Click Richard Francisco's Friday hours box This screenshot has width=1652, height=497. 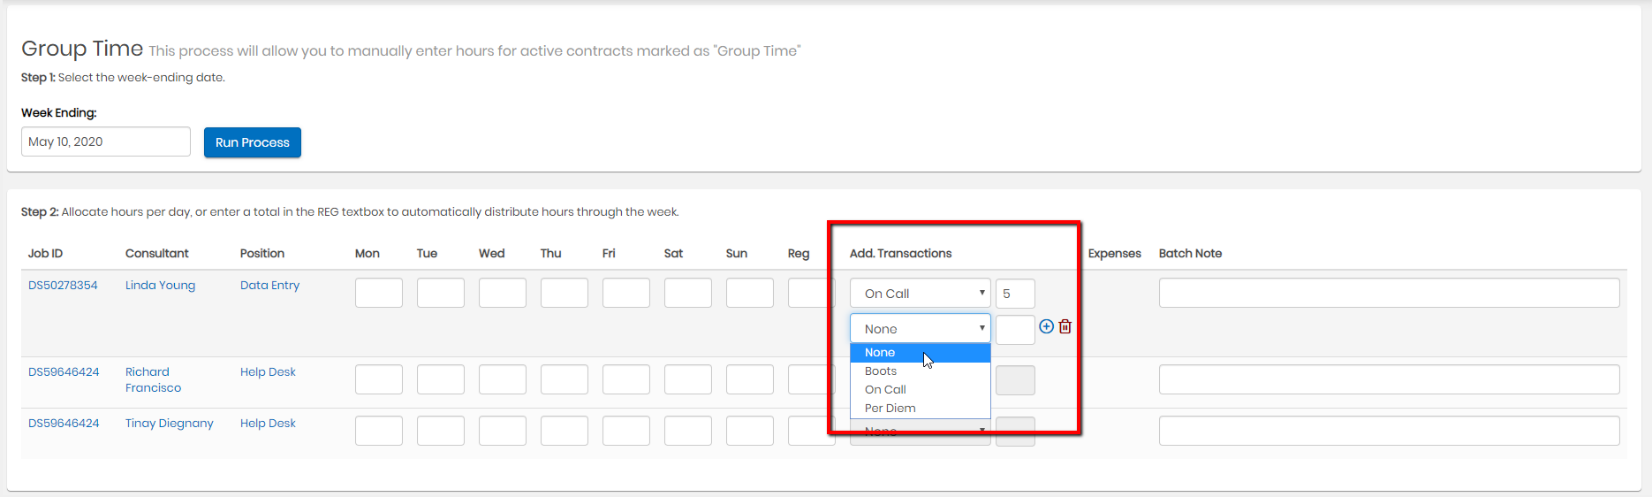tap(626, 380)
